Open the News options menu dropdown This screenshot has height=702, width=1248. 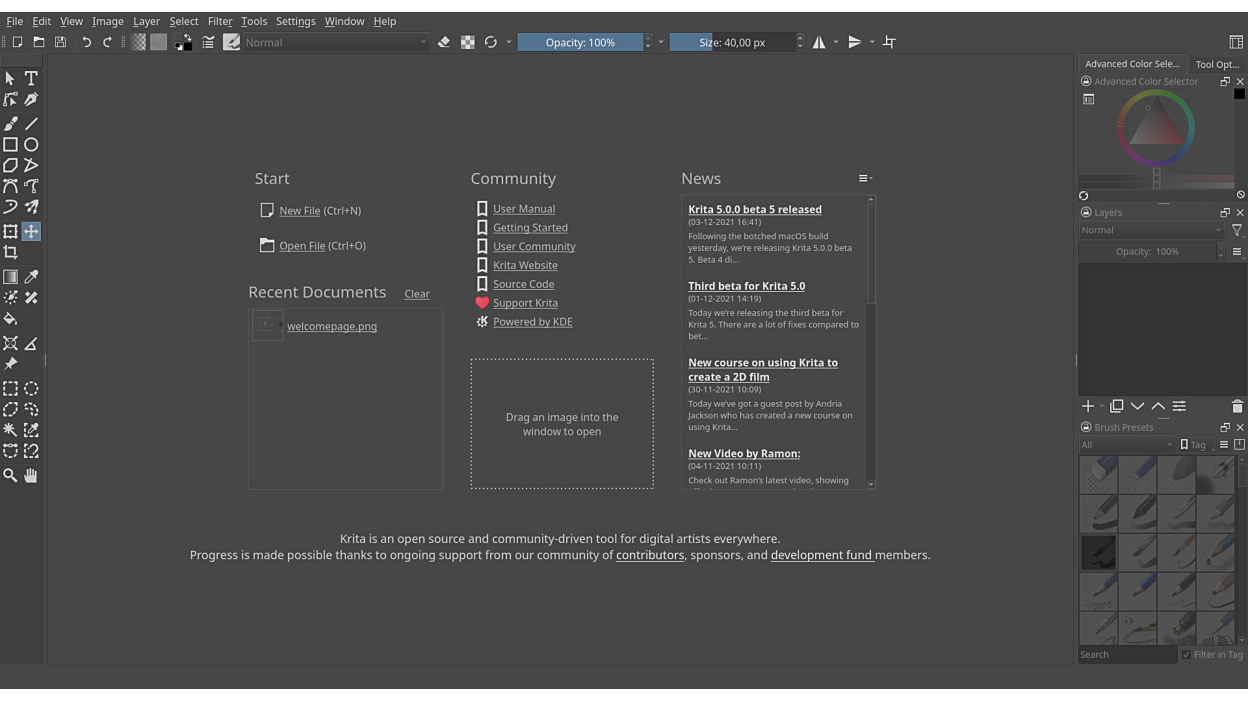point(865,178)
